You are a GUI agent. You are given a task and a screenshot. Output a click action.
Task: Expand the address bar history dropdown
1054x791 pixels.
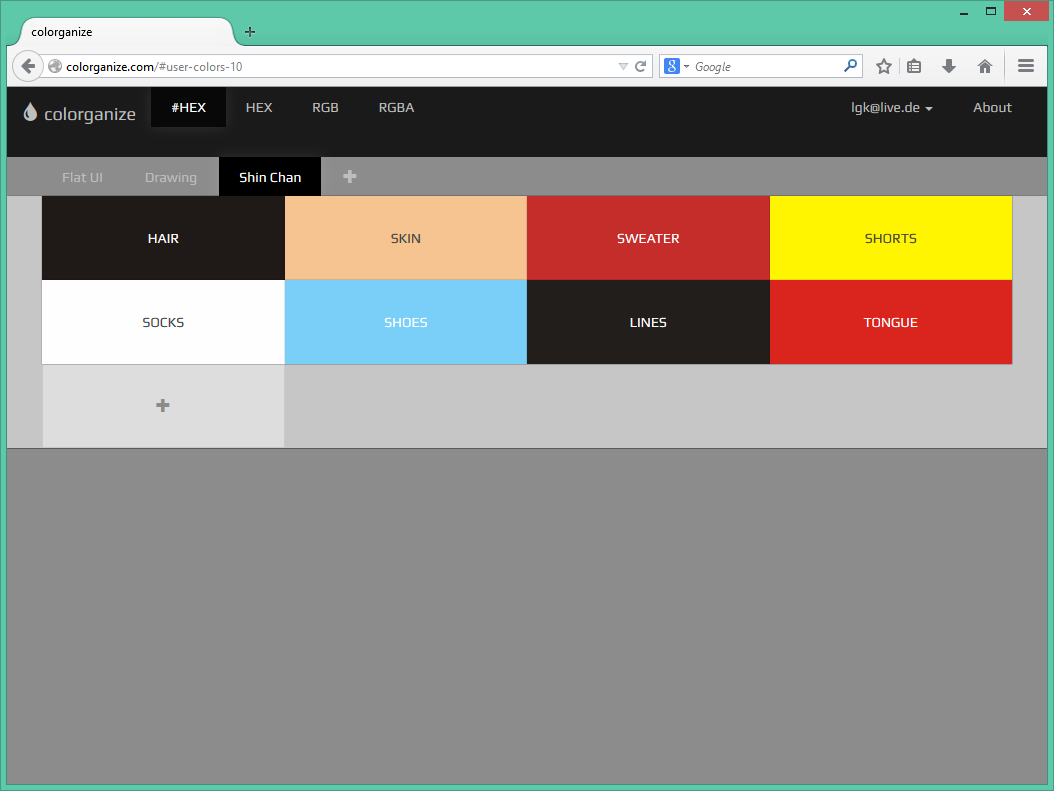pos(622,66)
